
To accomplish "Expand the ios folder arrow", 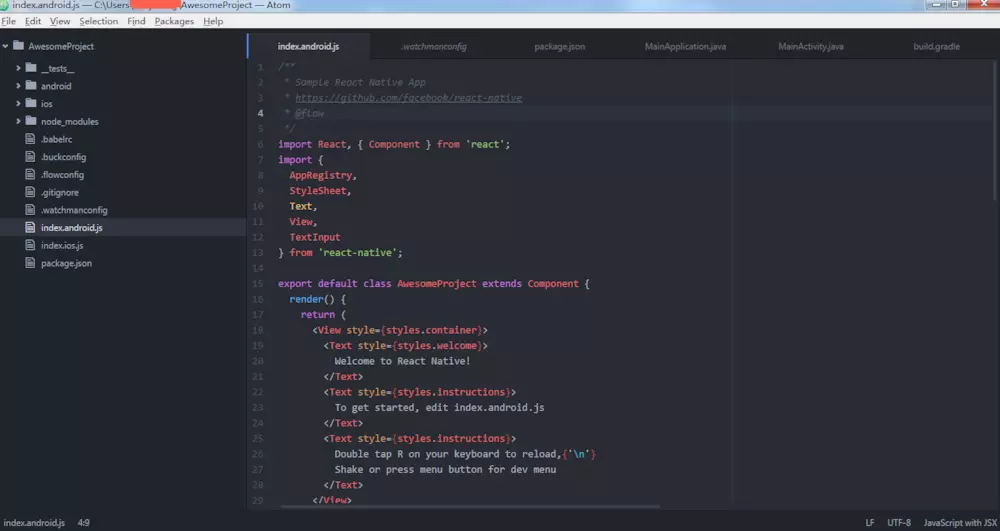I will coord(18,104).
